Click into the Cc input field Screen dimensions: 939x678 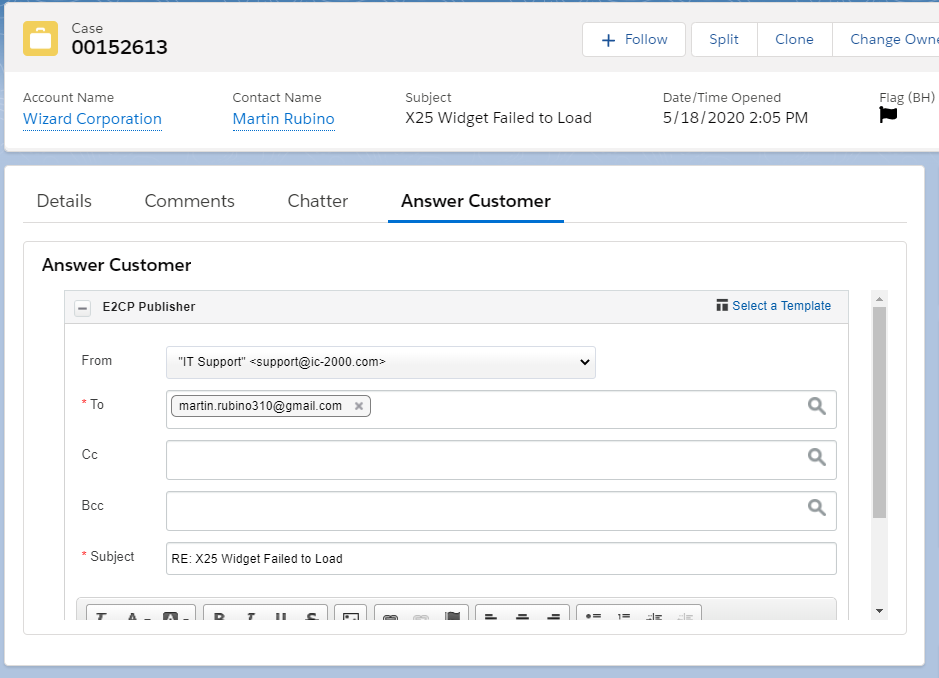501,460
